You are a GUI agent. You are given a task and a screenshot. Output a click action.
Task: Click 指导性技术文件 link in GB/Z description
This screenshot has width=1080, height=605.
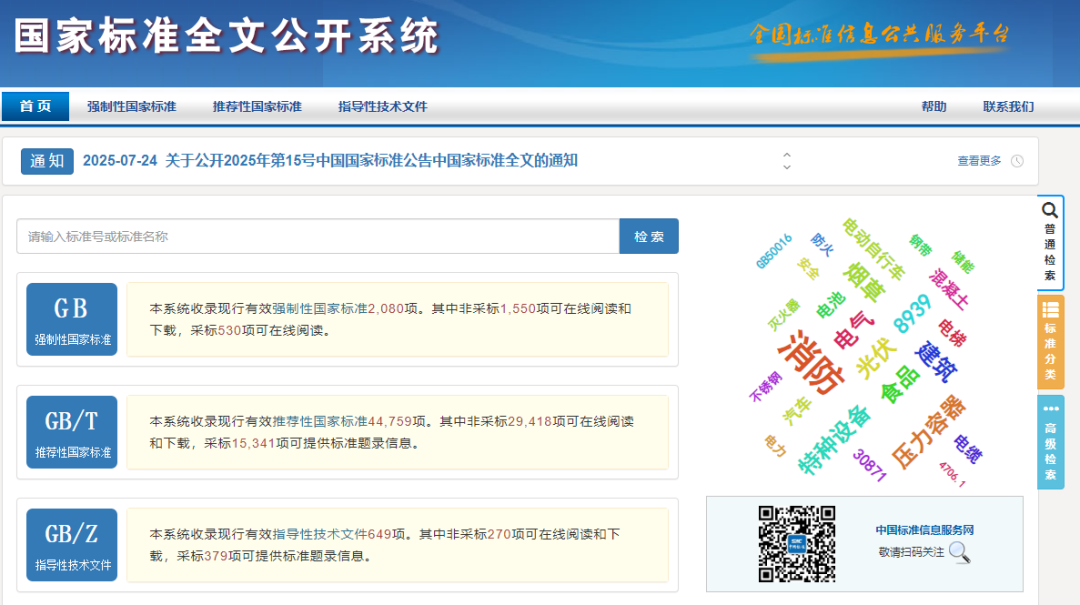point(320,534)
